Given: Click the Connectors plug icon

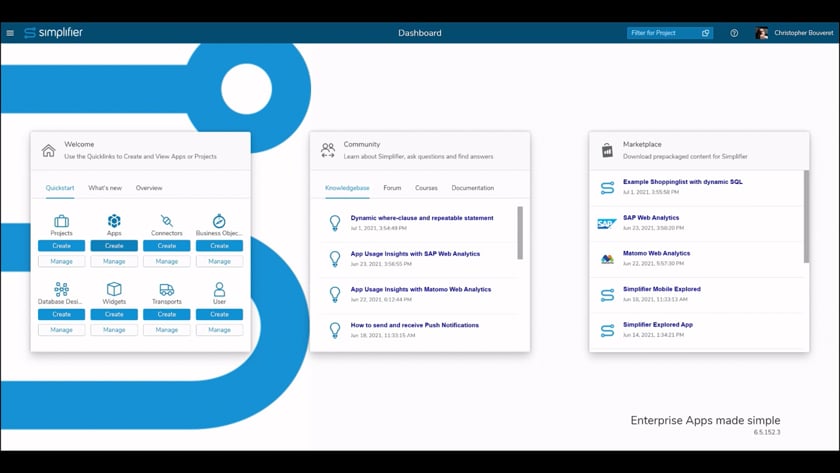Looking at the screenshot, I should (x=167, y=221).
